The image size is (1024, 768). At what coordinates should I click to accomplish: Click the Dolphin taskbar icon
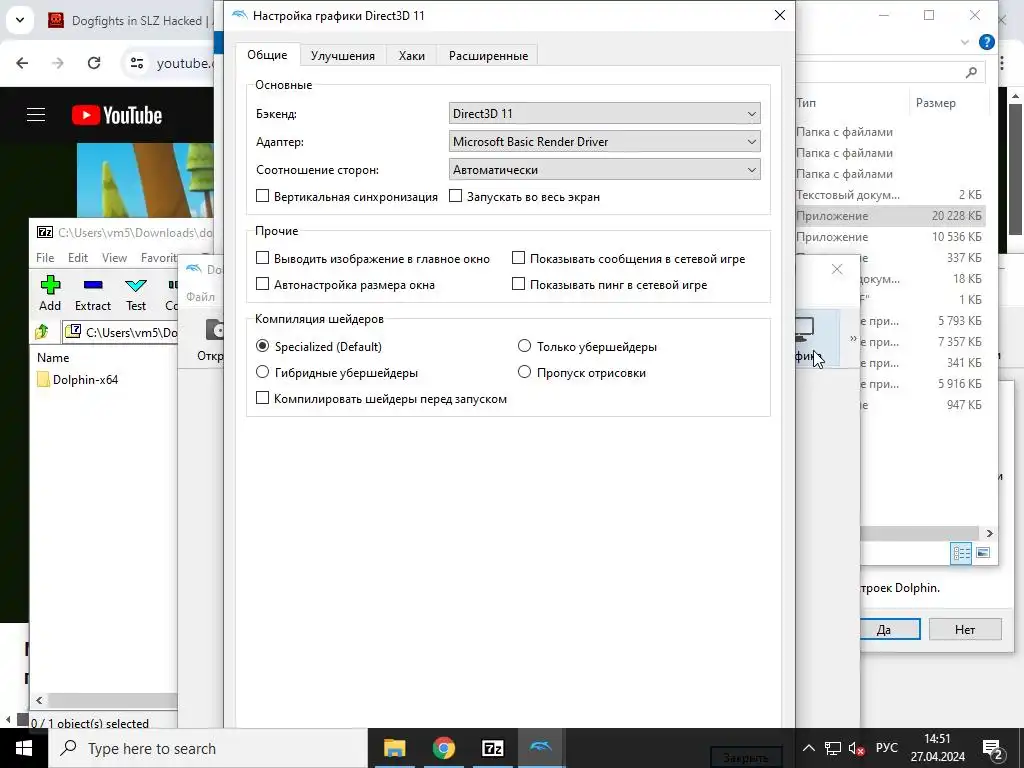(x=541, y=748)
